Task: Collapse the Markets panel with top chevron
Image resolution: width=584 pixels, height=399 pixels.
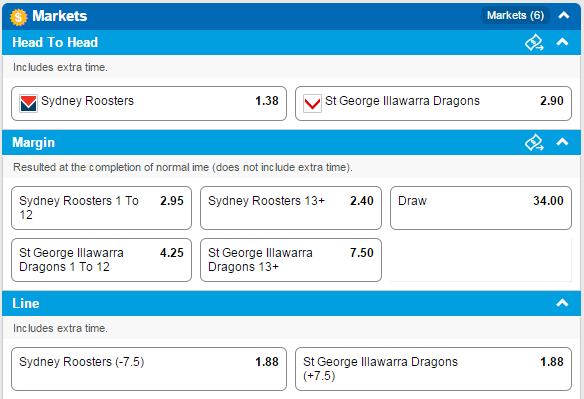Action: 564,15
